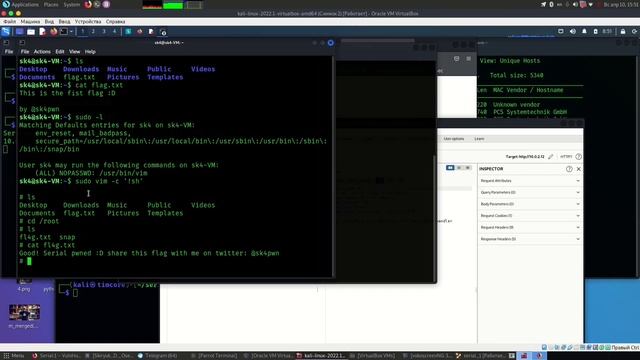
Task: Open host Menu button in taskbar
Action: click(x=14, y=356)
